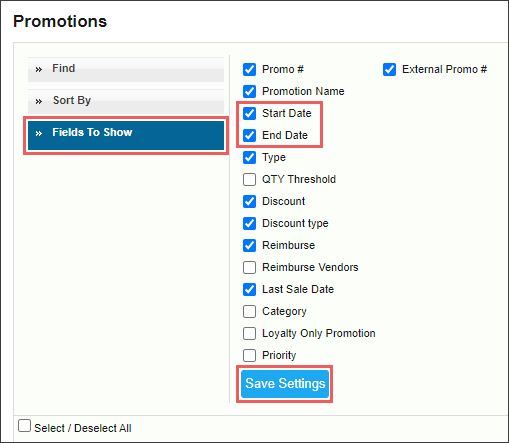Enable the QTY Threshold checkbox
This screenshot has width=509, height=443.
(249, 180)
